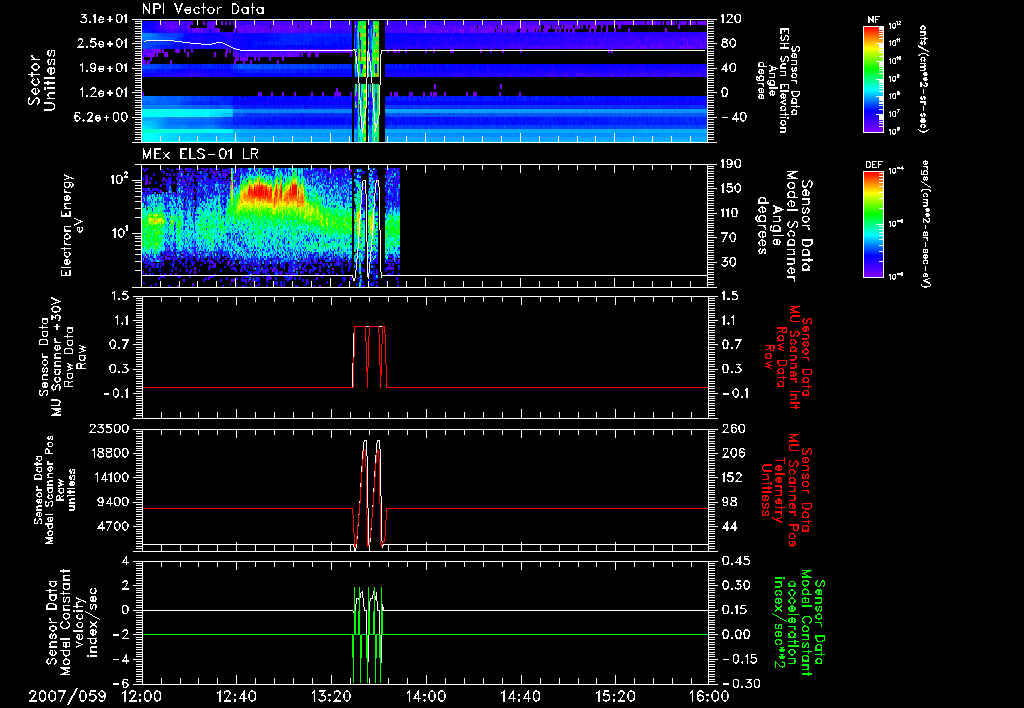Image resolution: width=1024 pixels, height=708 pixels.
Task: Click the 14:40 time tick label
Action: click(520, 696)
